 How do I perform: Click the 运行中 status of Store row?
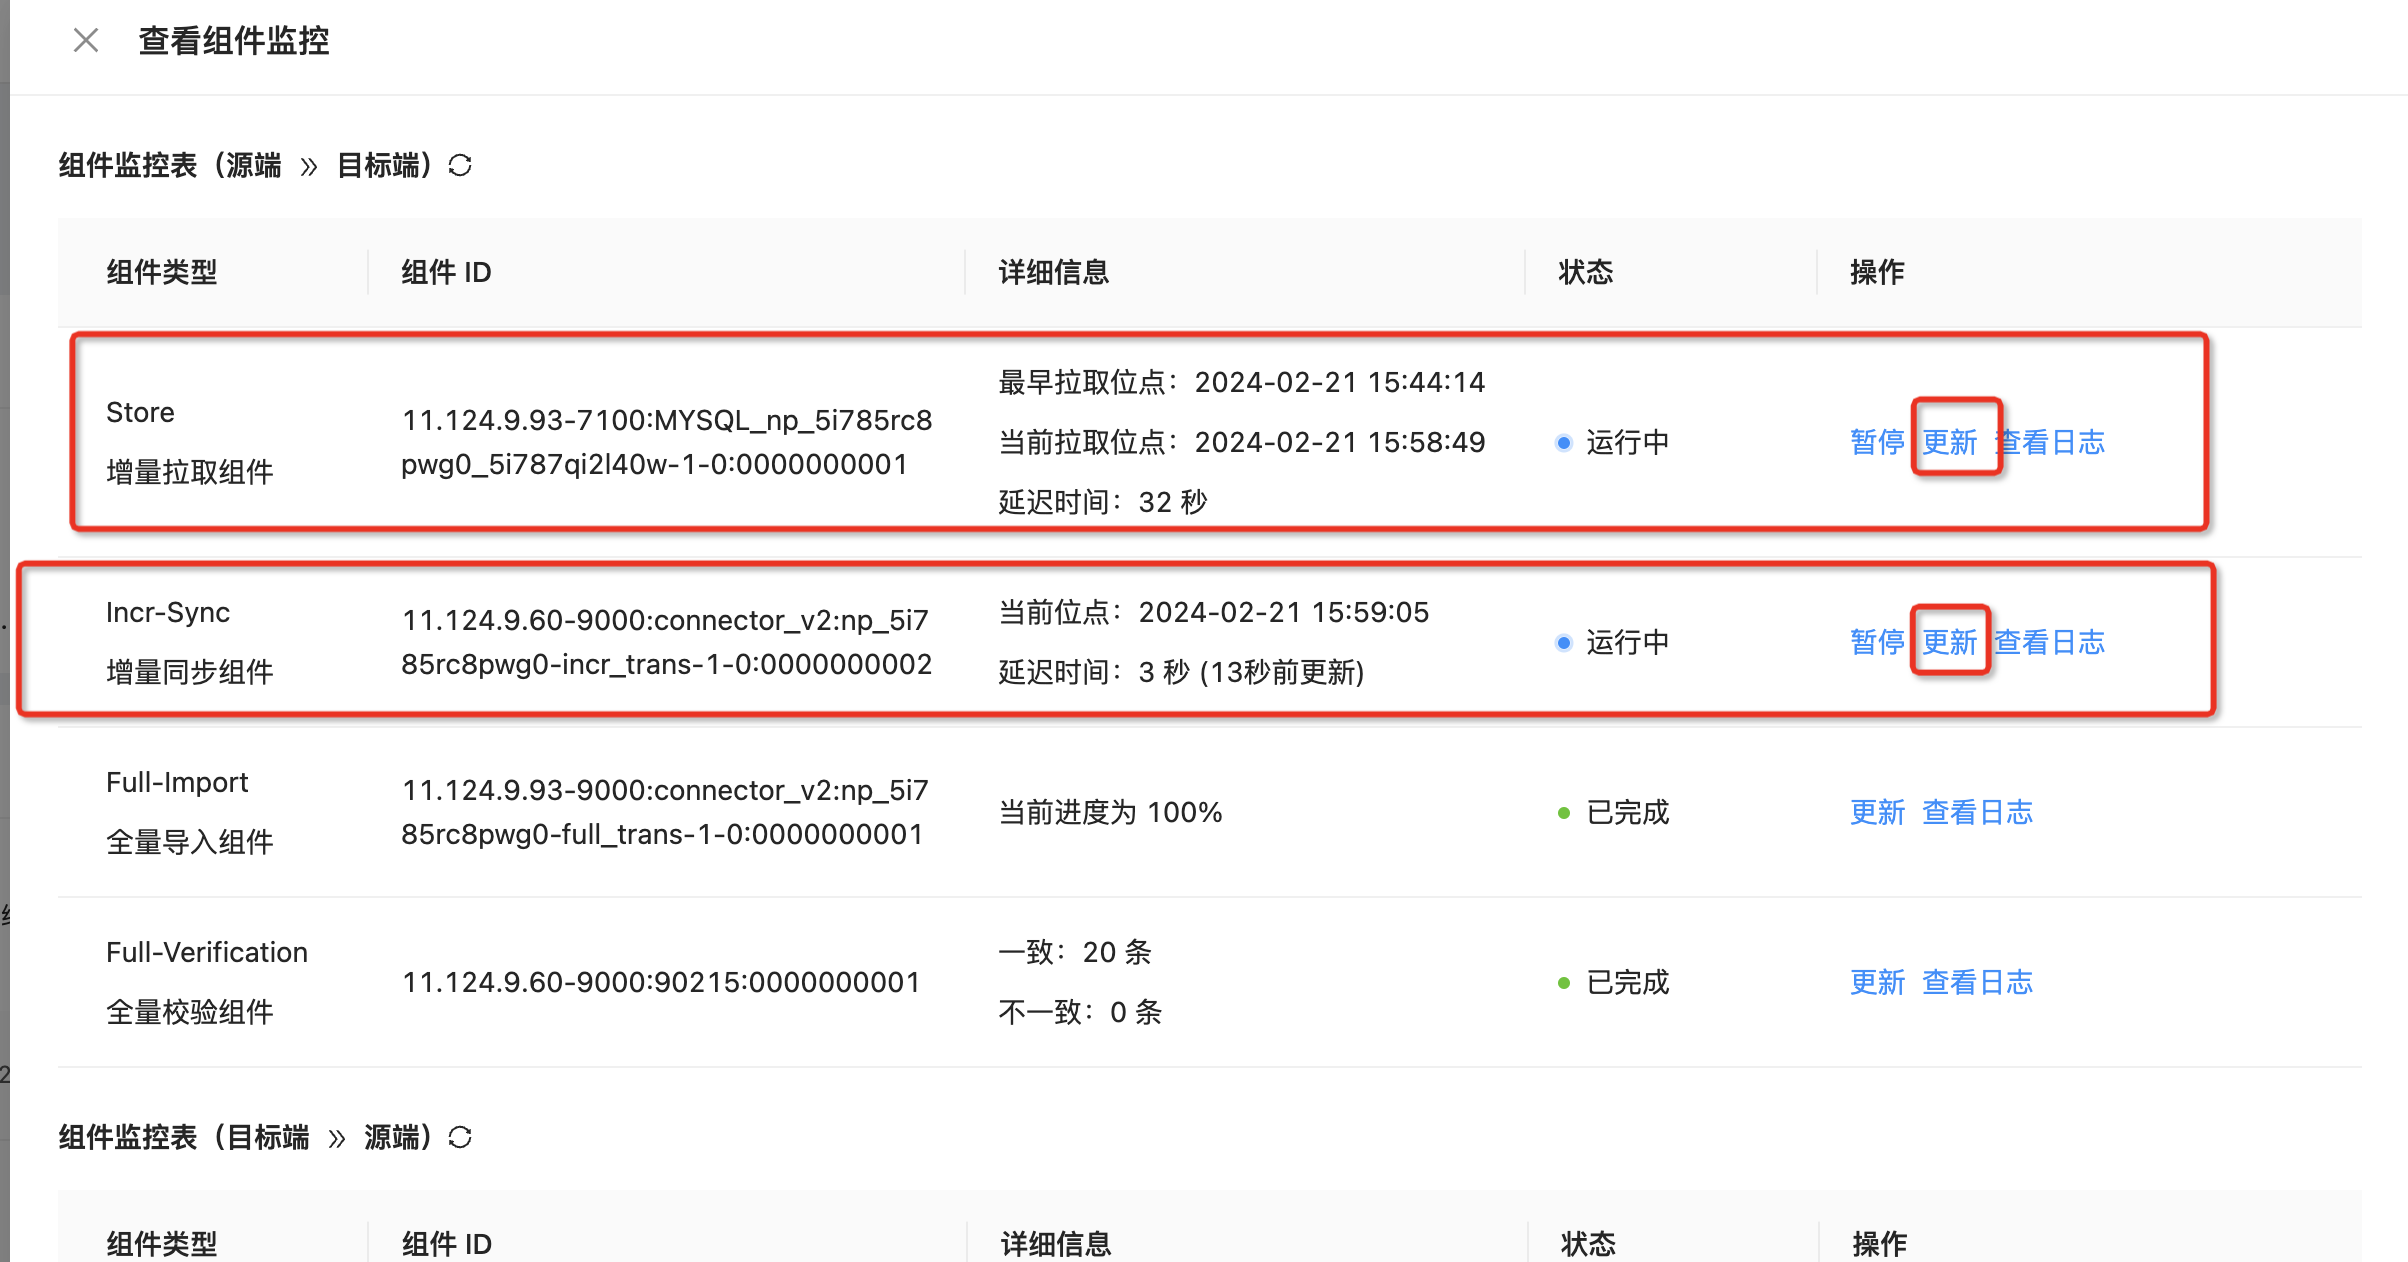pos(1613,442)
